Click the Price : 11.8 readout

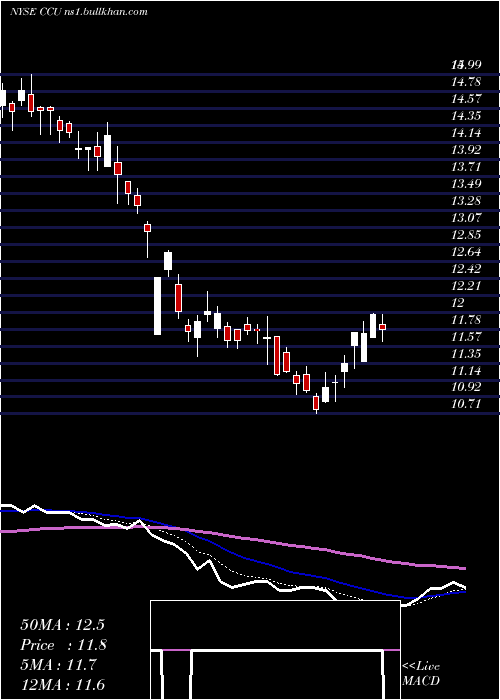pyautogui.click(x=64, y=645)
